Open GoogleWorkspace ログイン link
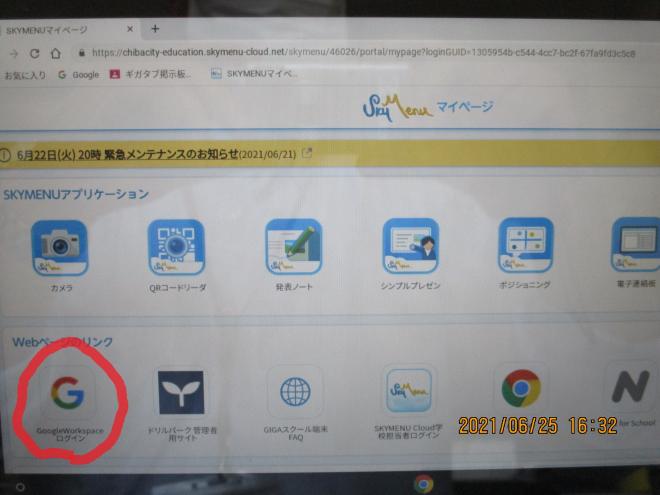 pyautogui.click(x=68, y=392)
